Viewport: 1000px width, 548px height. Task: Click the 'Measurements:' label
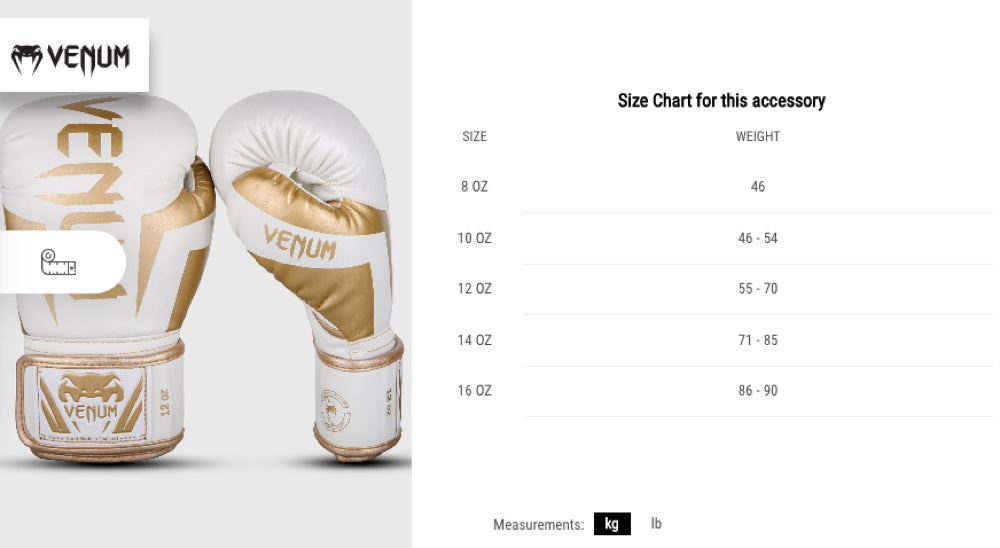point(538,525)
